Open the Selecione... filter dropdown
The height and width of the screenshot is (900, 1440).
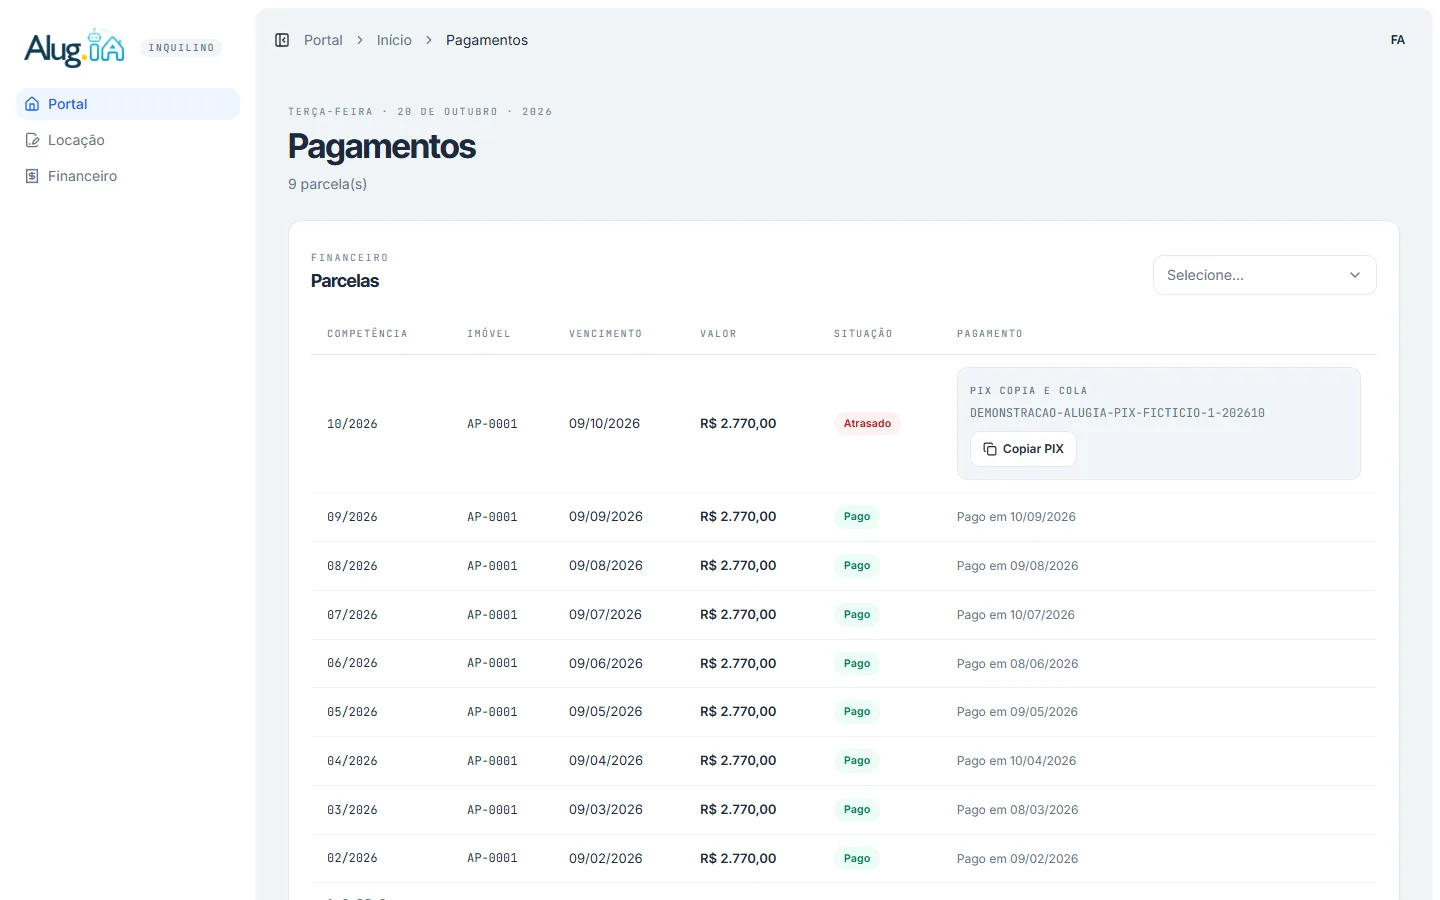click(1264, 275)
